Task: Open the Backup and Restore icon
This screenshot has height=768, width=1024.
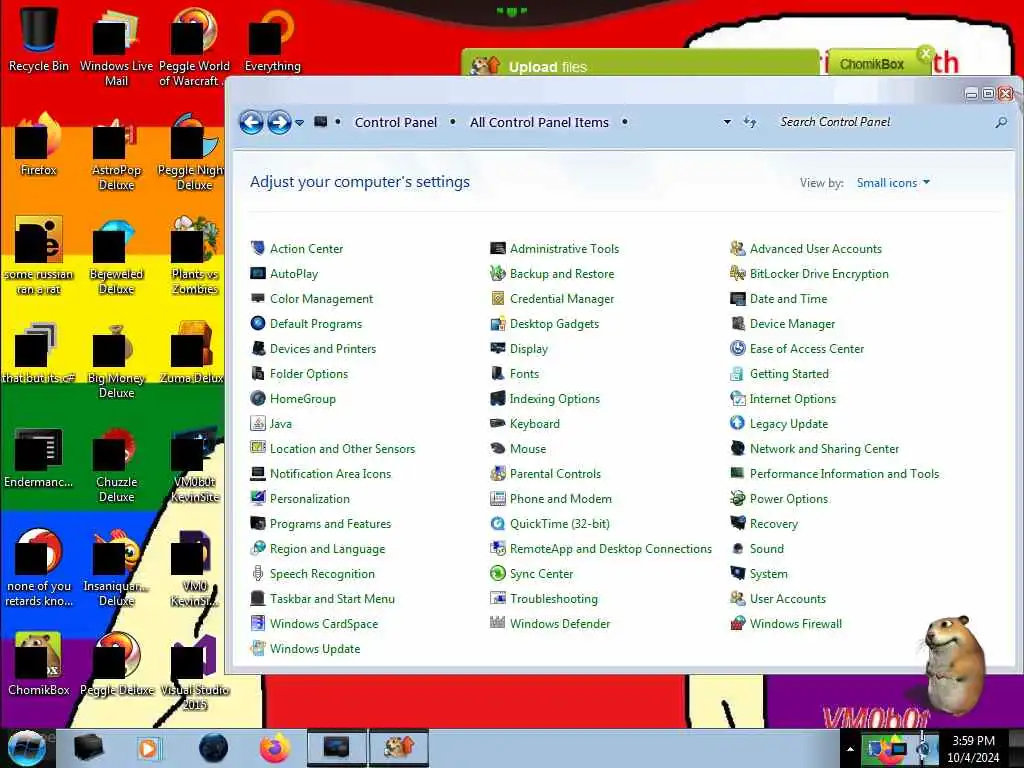Action: [x=498, y=273]
